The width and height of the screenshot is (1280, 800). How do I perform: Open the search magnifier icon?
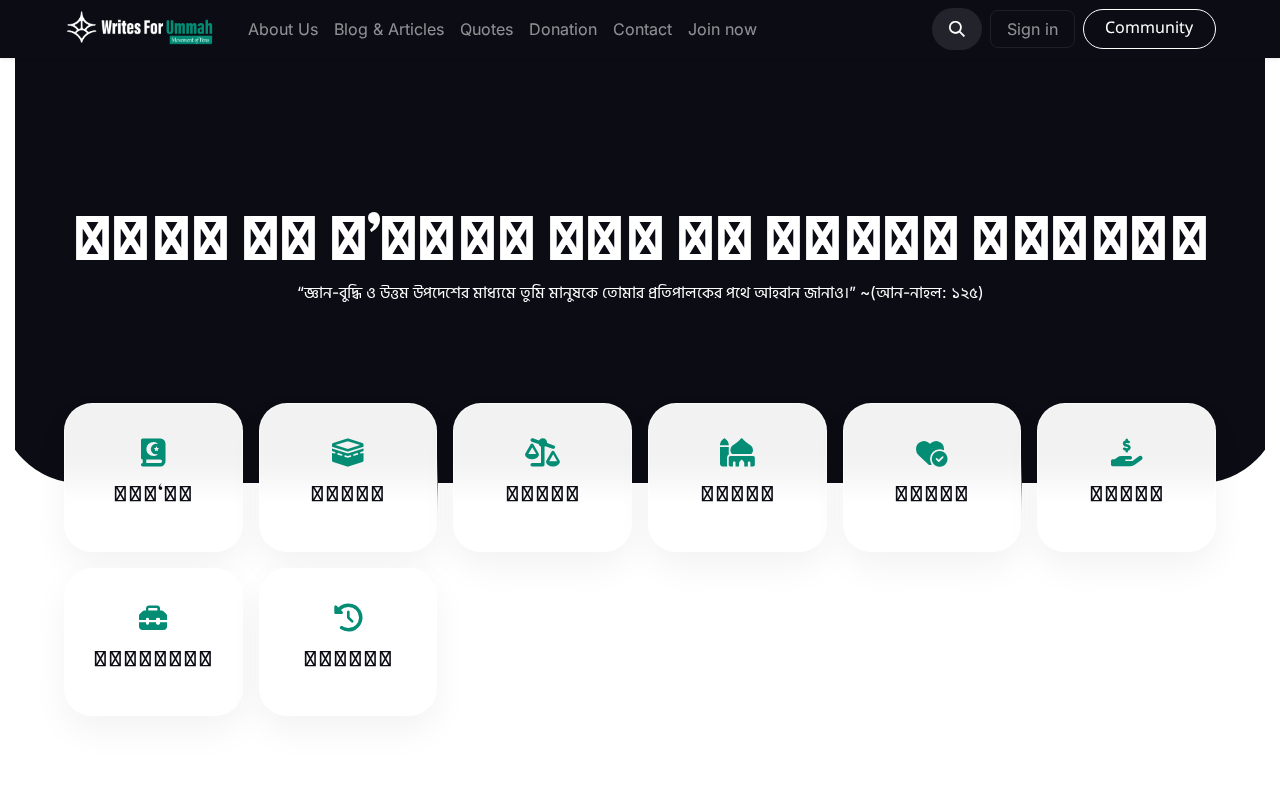[957, 29]
